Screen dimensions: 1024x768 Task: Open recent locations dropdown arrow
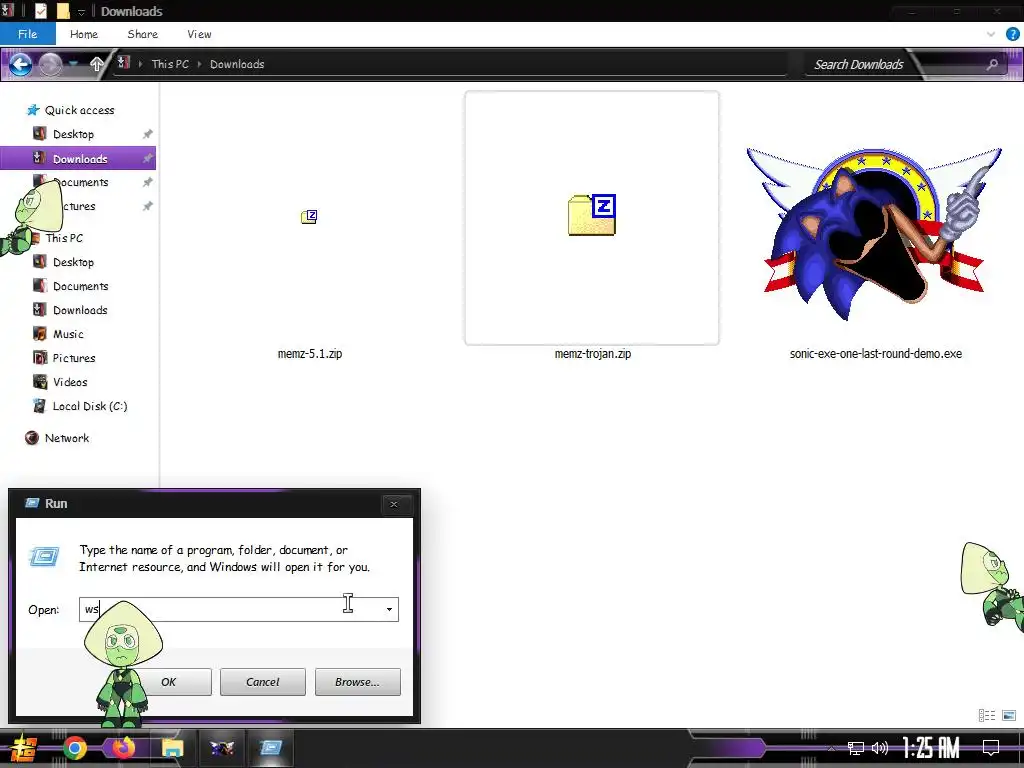tap(73, 63)
